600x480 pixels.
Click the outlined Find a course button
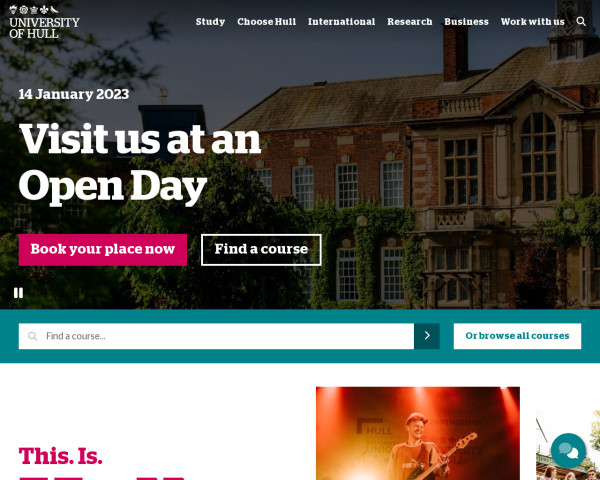click(x=261, y=250)
